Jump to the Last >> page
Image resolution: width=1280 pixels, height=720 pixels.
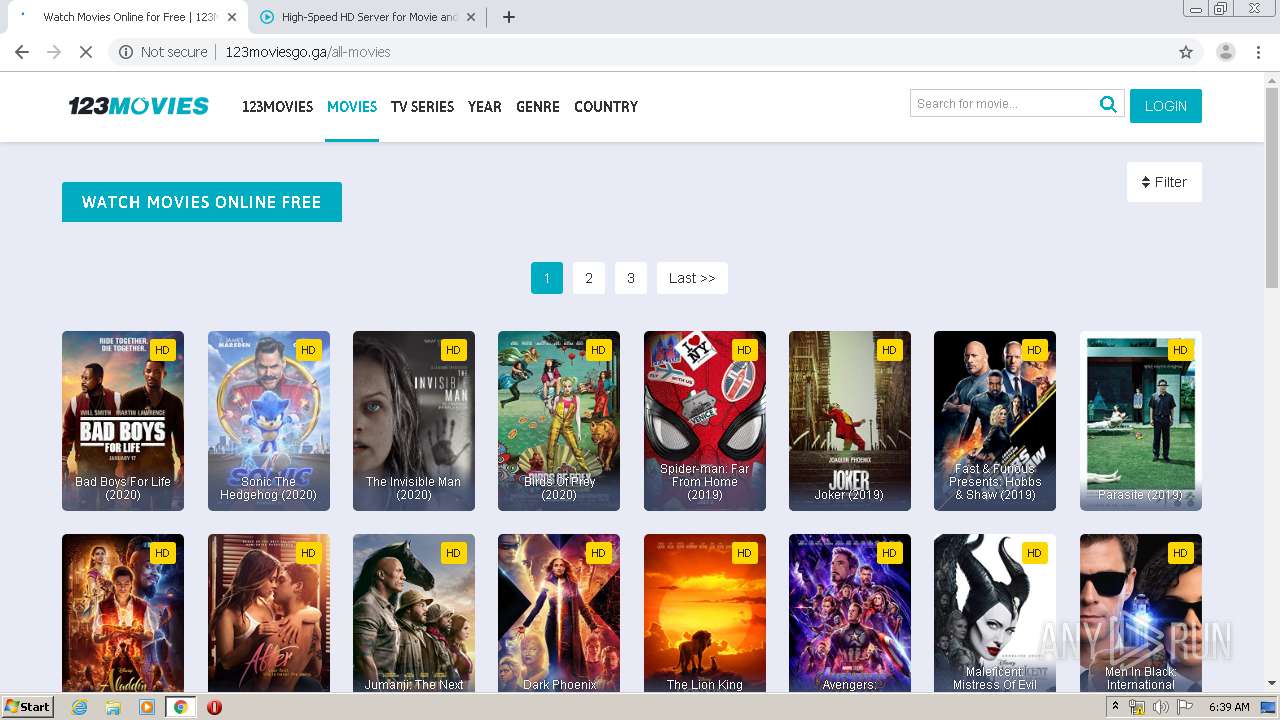click(x=692, y=278)
